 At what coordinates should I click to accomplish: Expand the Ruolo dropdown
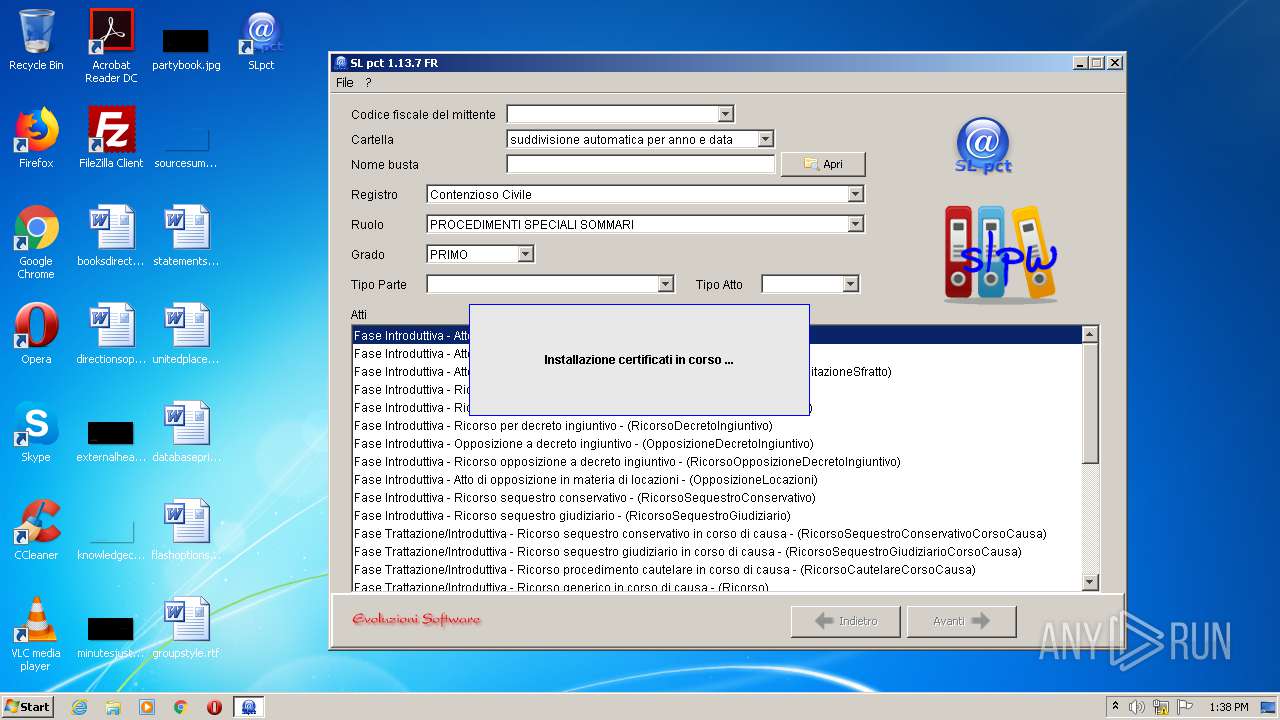coord(855,225)
